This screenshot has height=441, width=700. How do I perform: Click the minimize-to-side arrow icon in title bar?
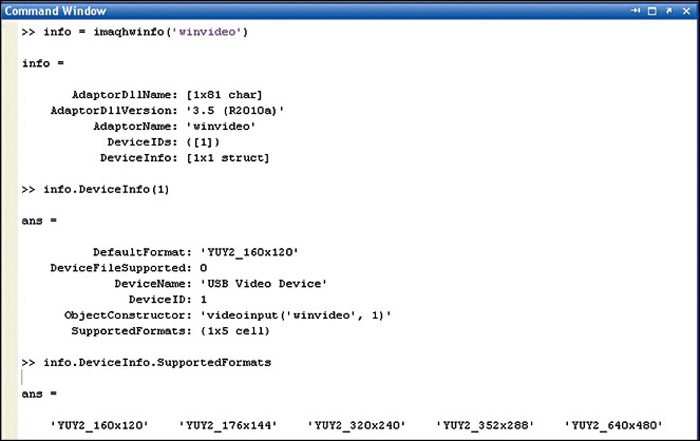tap(636, 11)
